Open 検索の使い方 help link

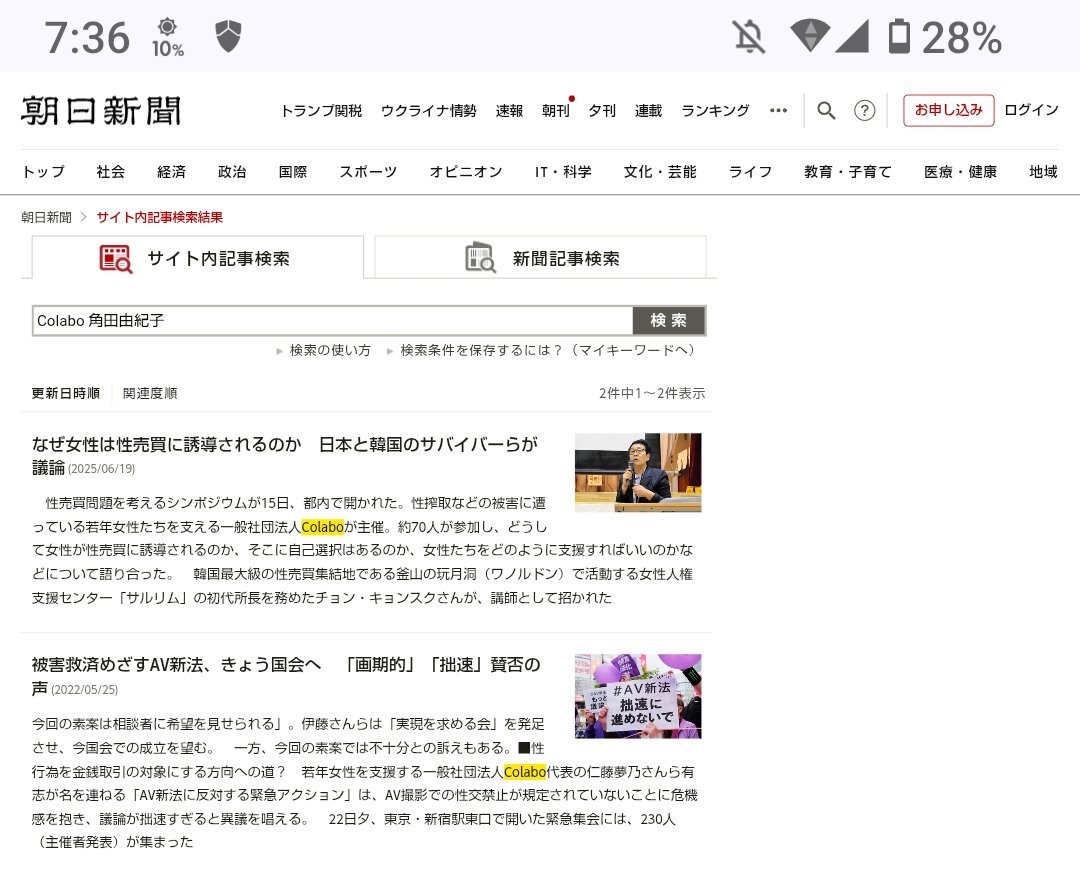pos(330,350)
